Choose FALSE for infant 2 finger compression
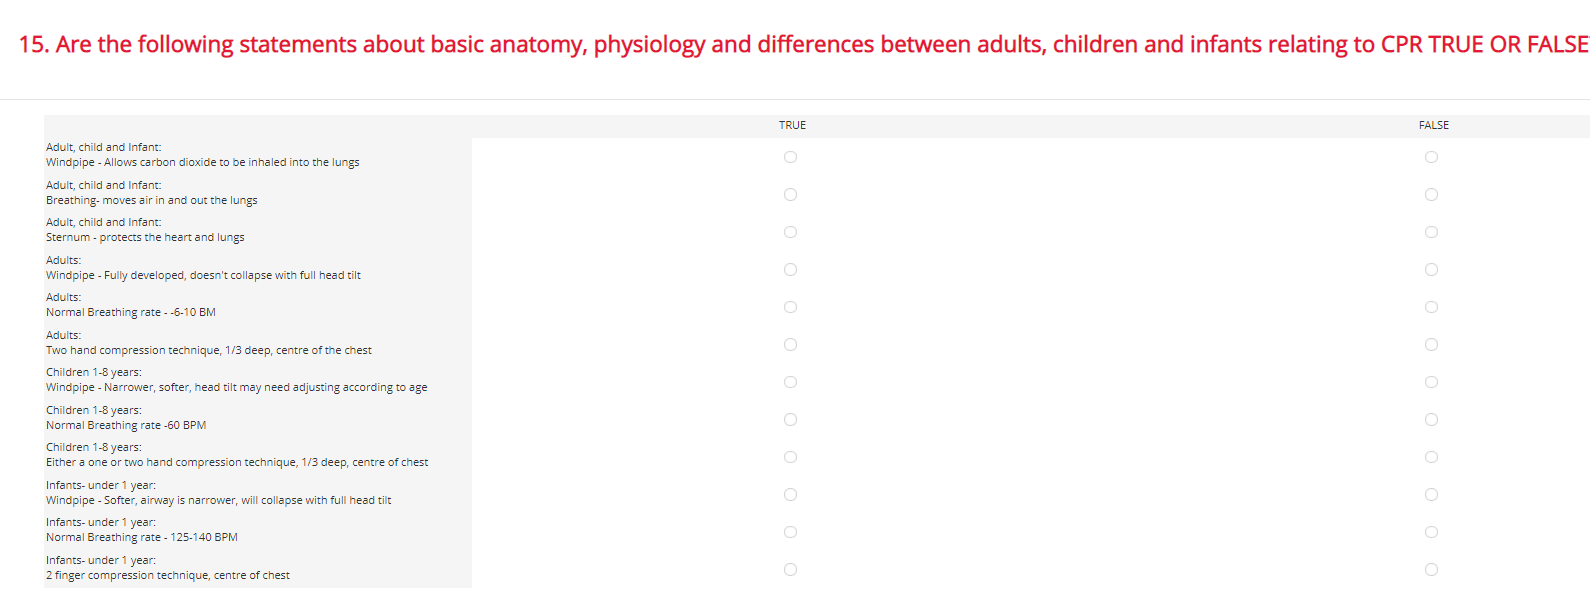The width and height of the screenshot is (1590, 604). (1431, 570)
